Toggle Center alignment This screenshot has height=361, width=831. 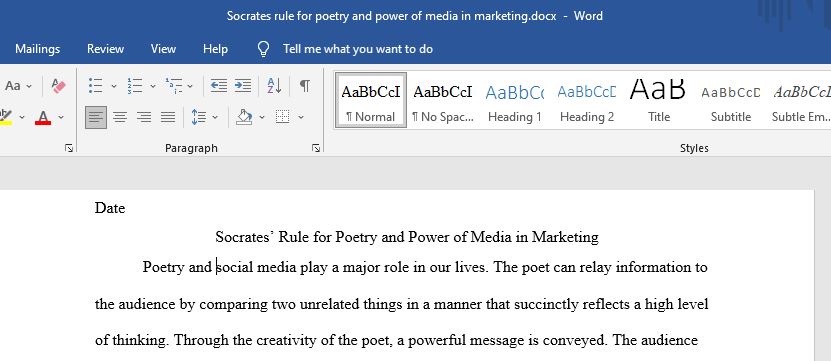tap(120, 117)
